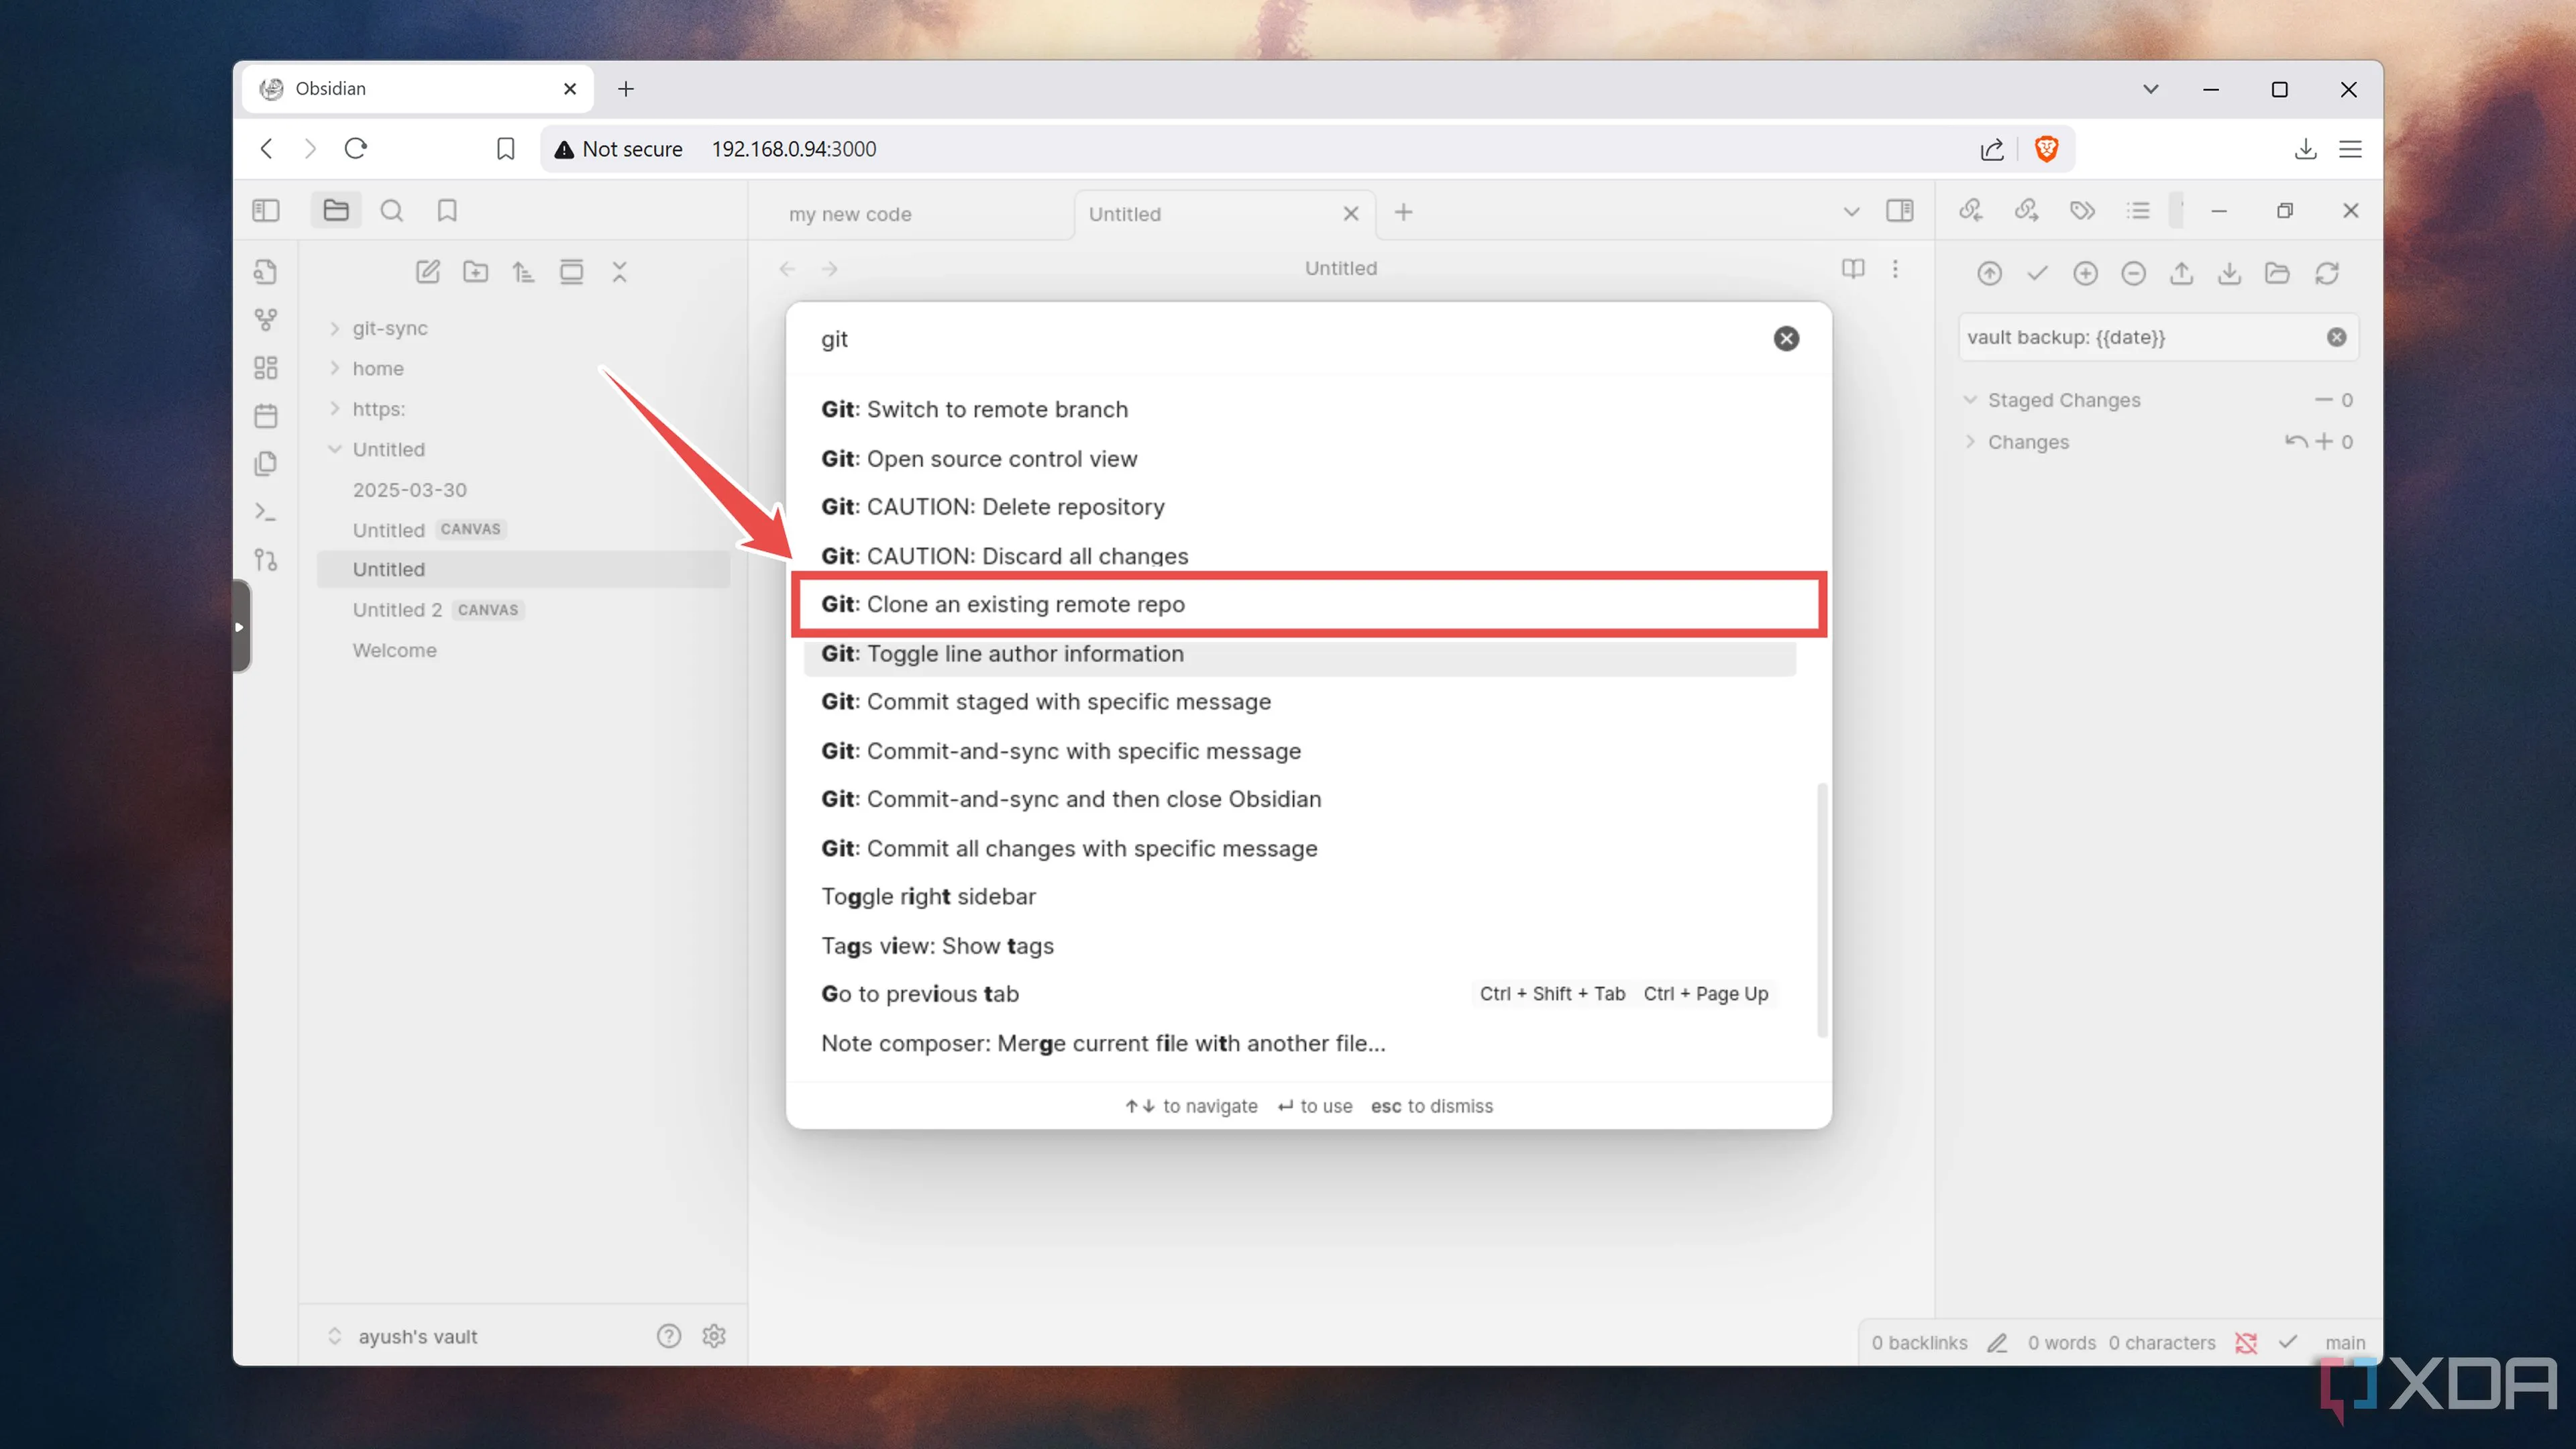Image resolution: width=2576 pixels, height=1449 pixels.
Task: Expand the https: folder
Action: coord(378,409)
